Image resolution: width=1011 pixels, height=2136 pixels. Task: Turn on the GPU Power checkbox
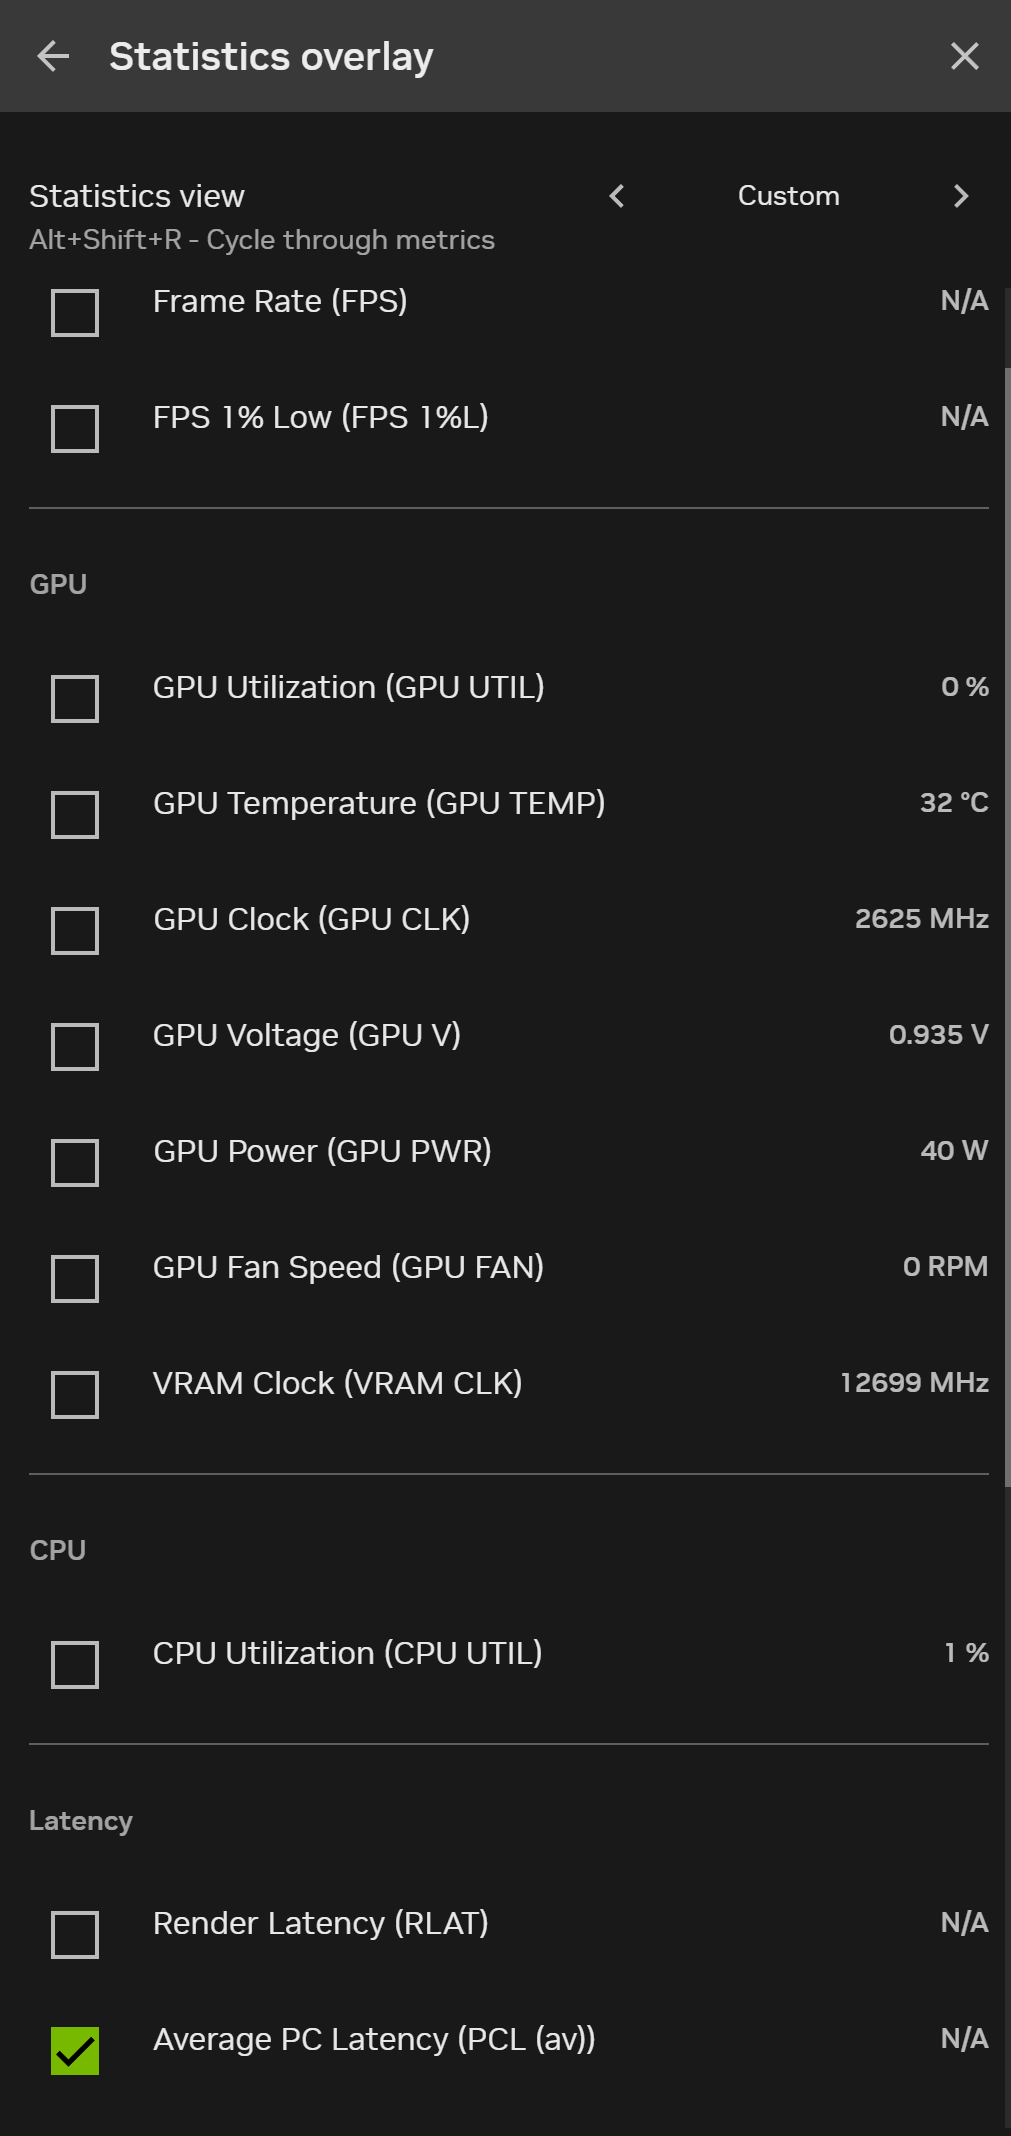[75, 1163]
